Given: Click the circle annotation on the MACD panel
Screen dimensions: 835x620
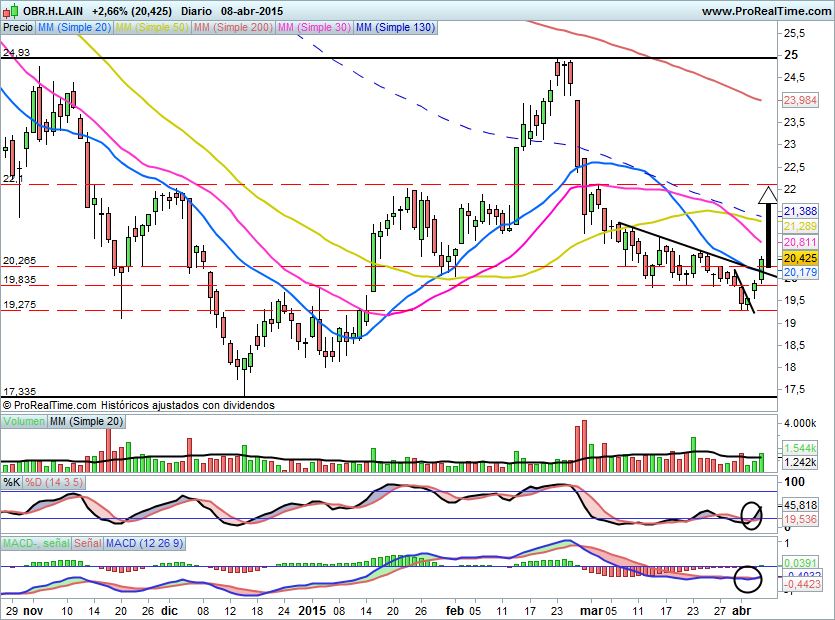Looking at the screenshot, I should [747, 578].
